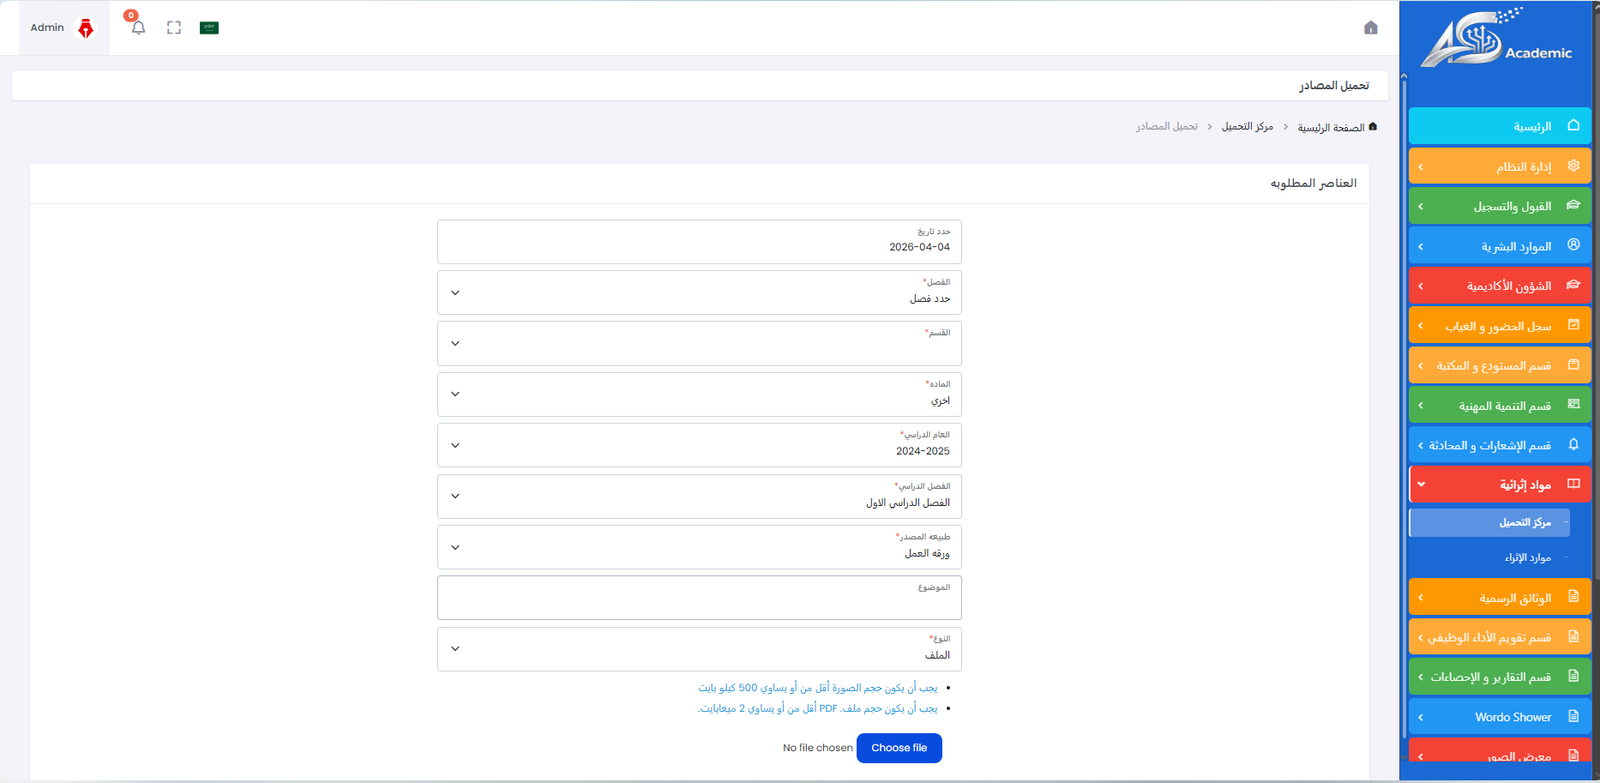
Task: Click the book icon beside مواد إثرائية
Action: (x=1573, y=484)
